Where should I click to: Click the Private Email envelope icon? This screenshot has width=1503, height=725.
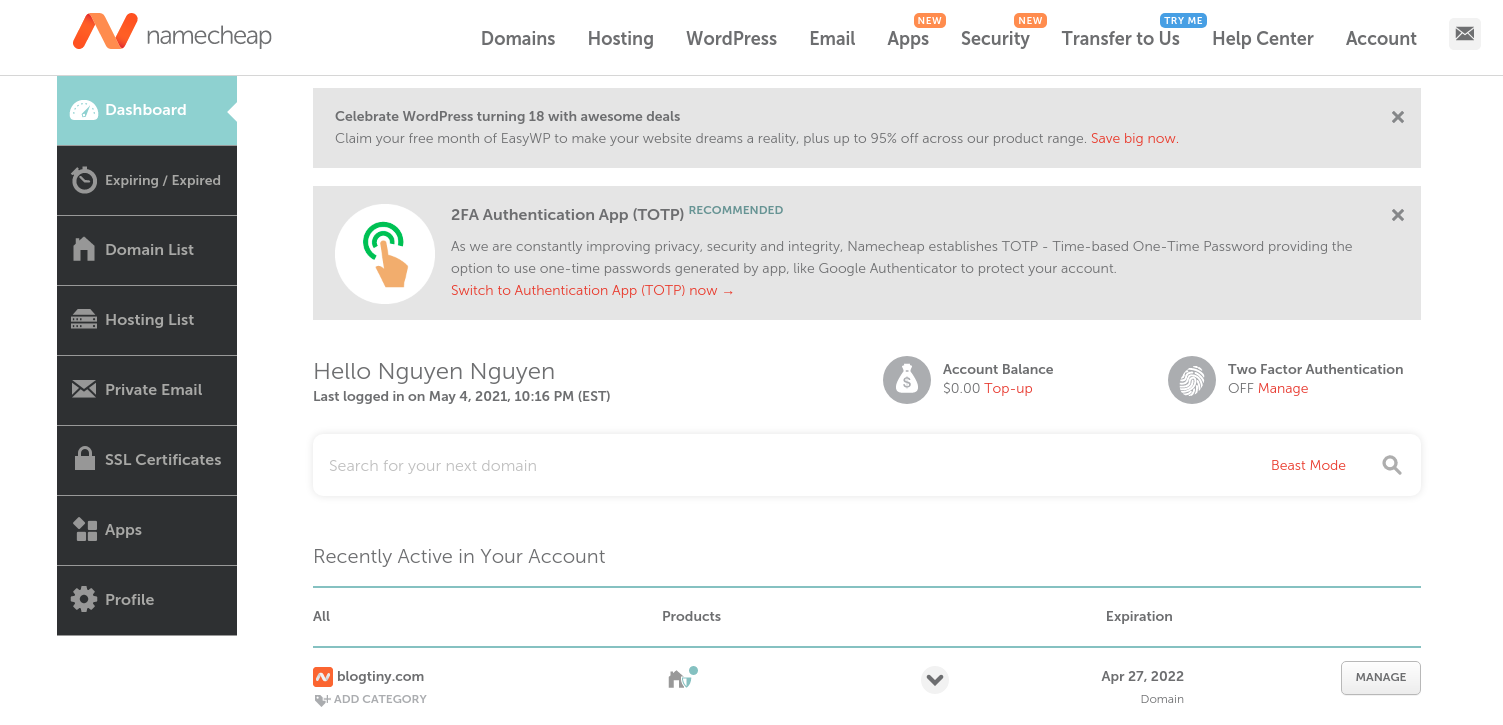(x=84, y=389)
